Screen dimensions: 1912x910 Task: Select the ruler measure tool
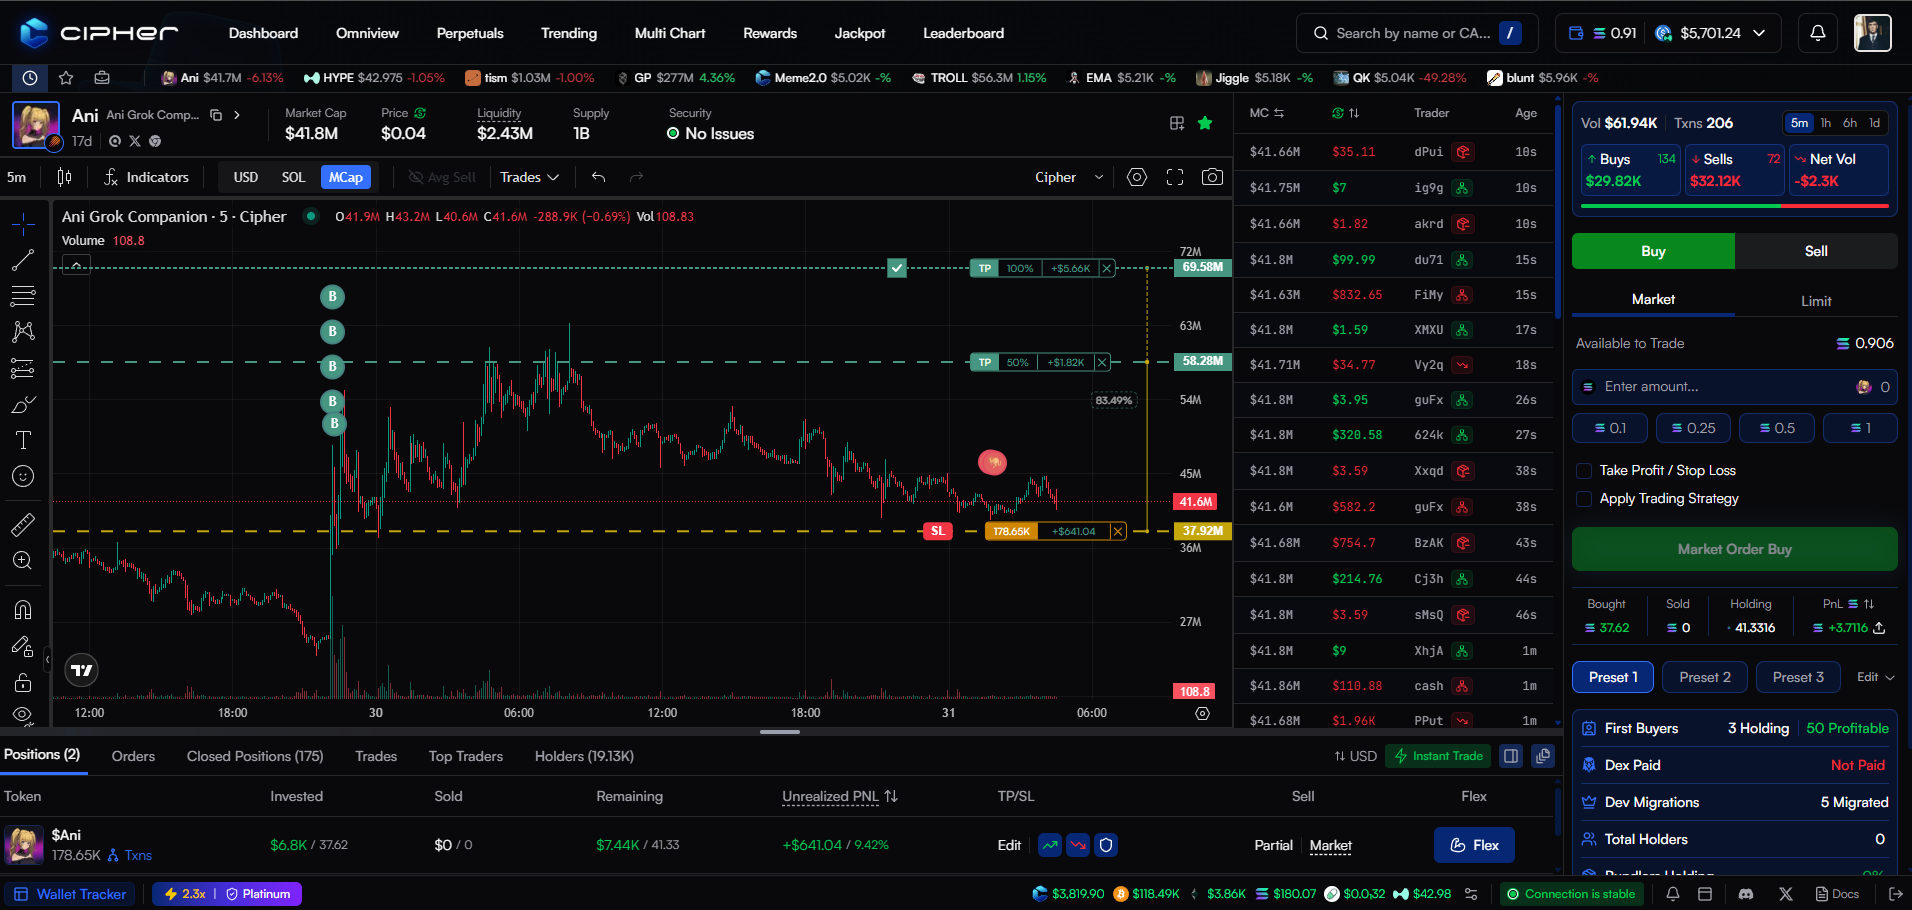coord(23,524)
